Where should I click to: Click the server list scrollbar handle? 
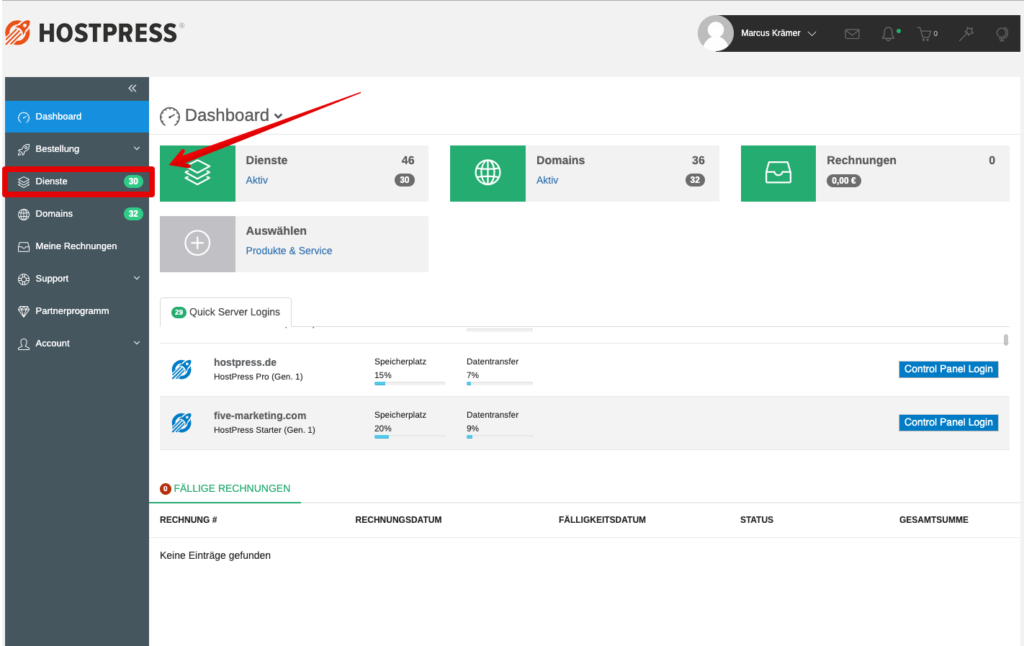click(x=1006, y=340)
